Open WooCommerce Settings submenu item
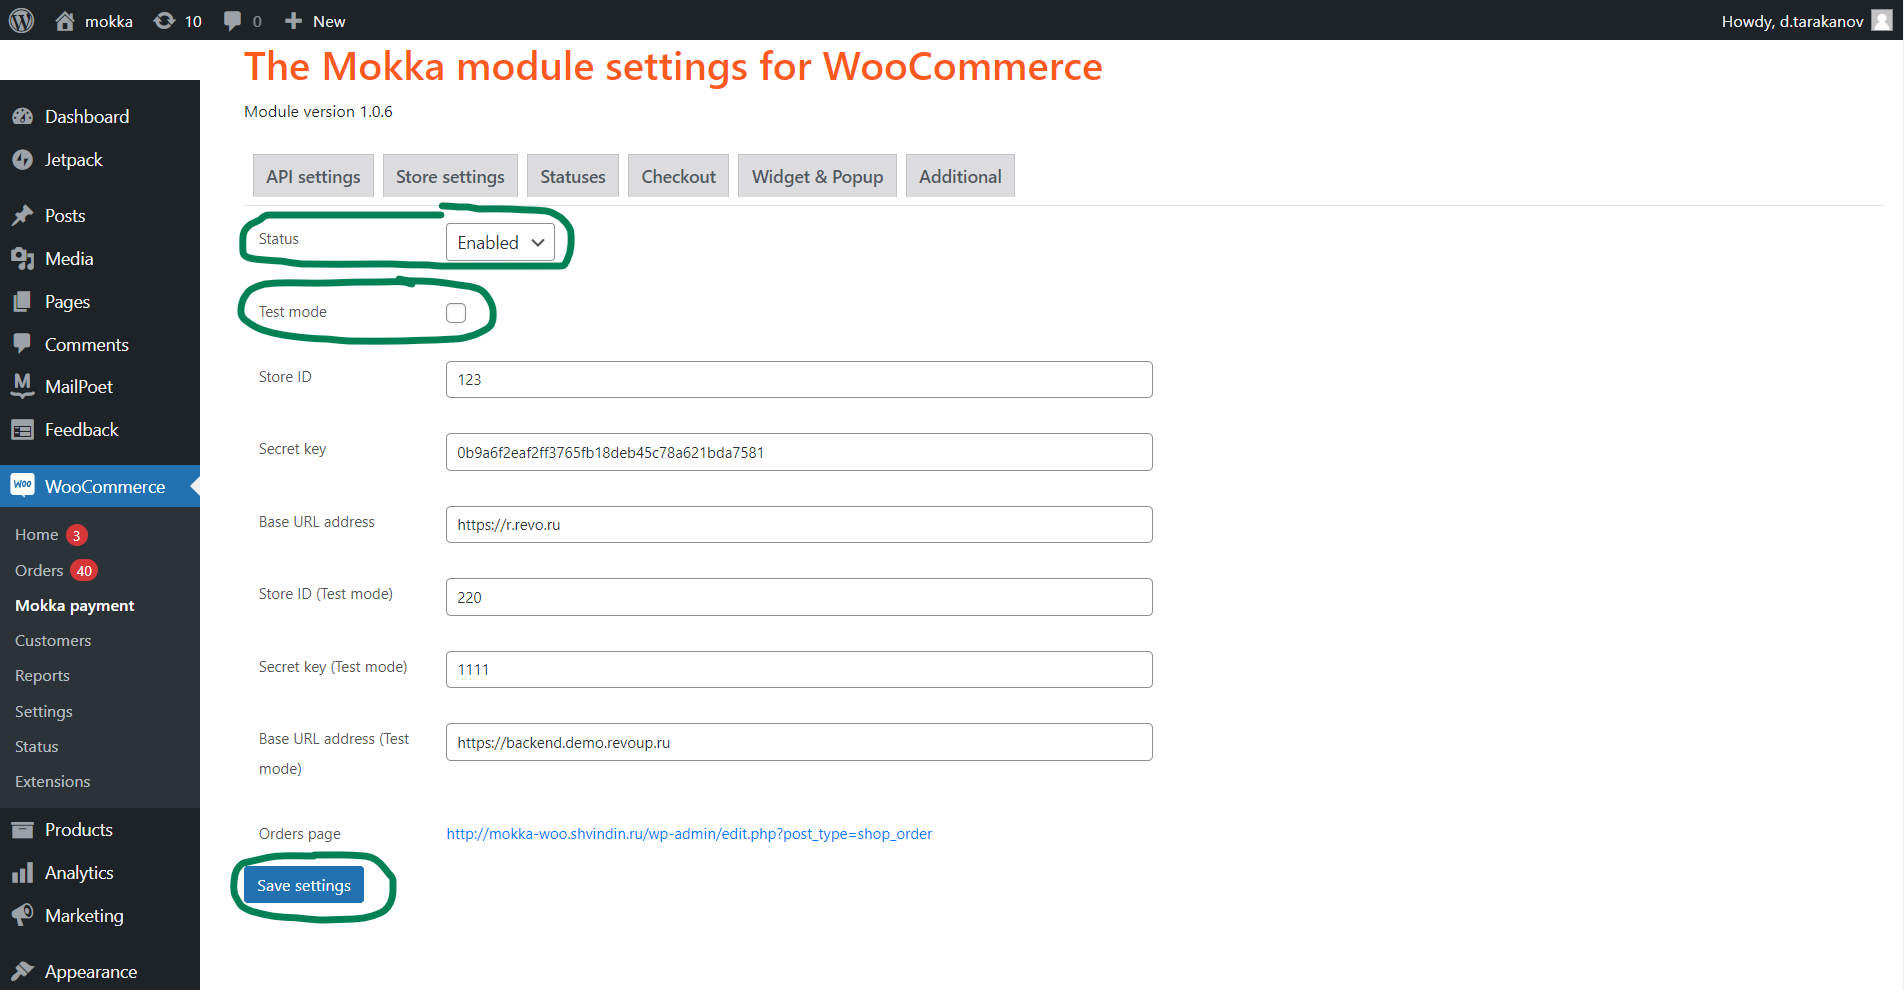Image resolution: width=1904 pixels, height=990 pixels. pyautogui.click(x=44, y=712)
